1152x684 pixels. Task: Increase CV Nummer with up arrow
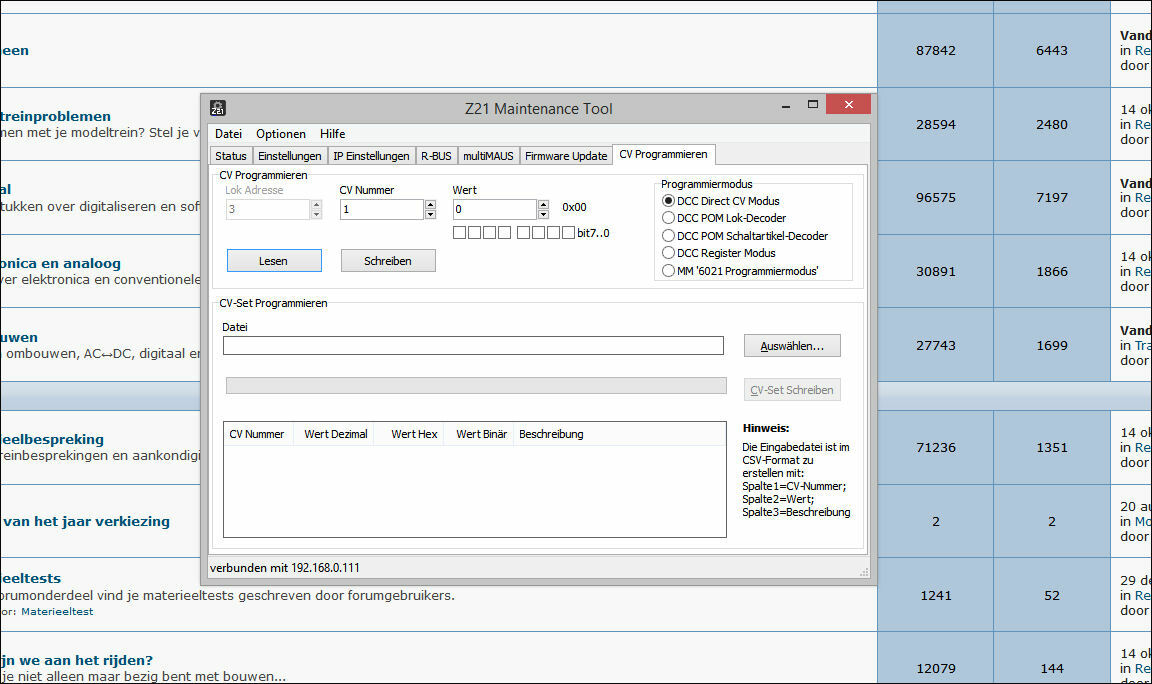pos(430,205)
